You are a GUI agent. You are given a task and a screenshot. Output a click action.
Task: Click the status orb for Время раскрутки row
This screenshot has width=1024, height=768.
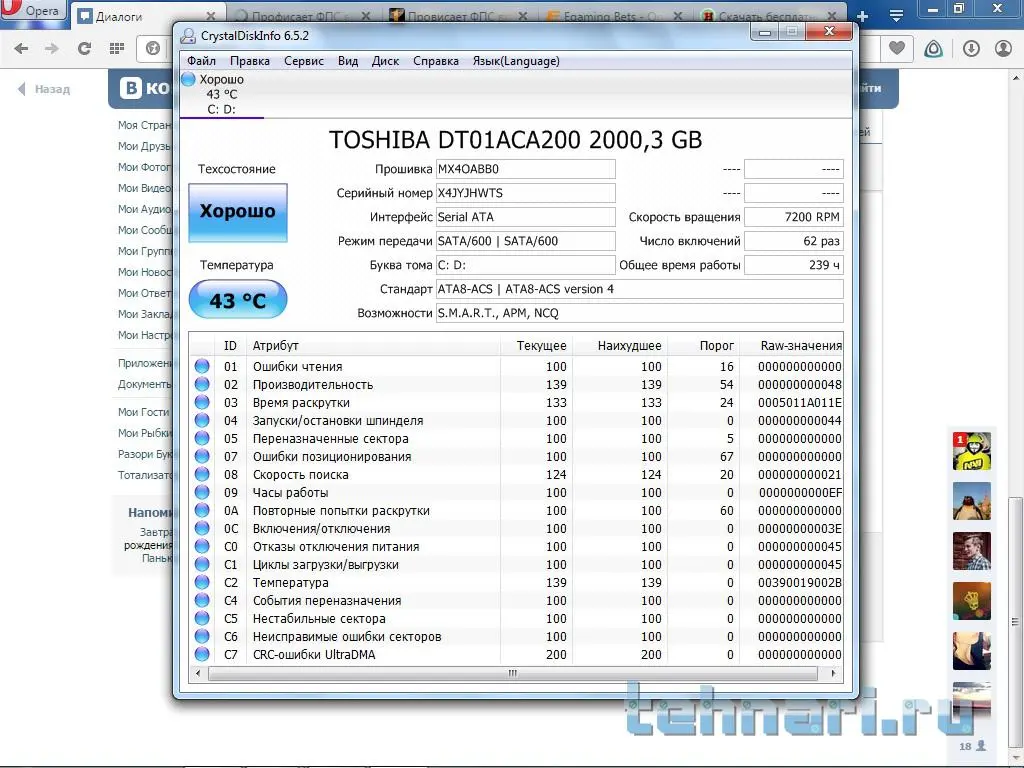pyautogui.click(x=202, y=402)
